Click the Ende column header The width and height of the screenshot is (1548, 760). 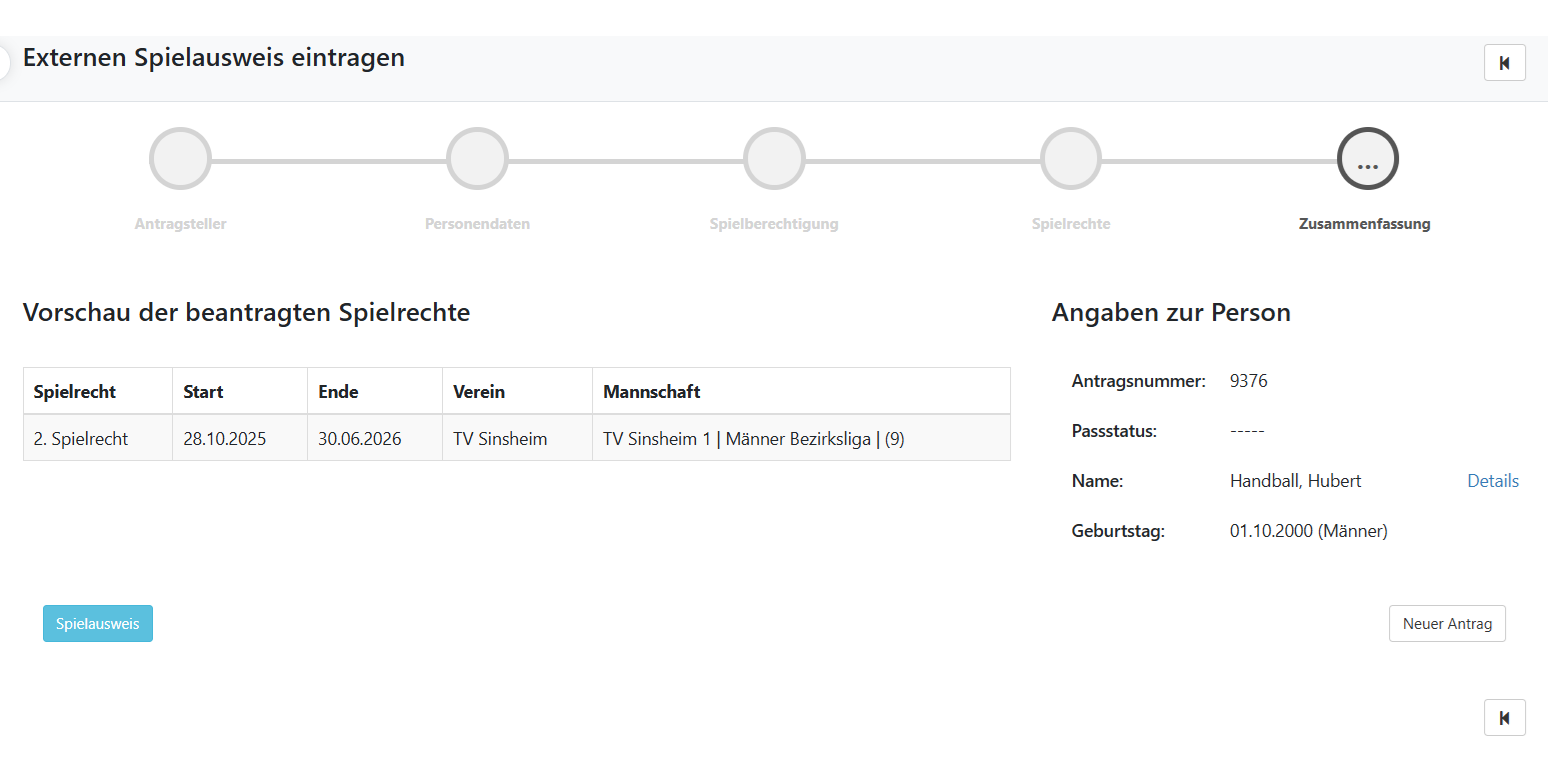tap(338, 392)
